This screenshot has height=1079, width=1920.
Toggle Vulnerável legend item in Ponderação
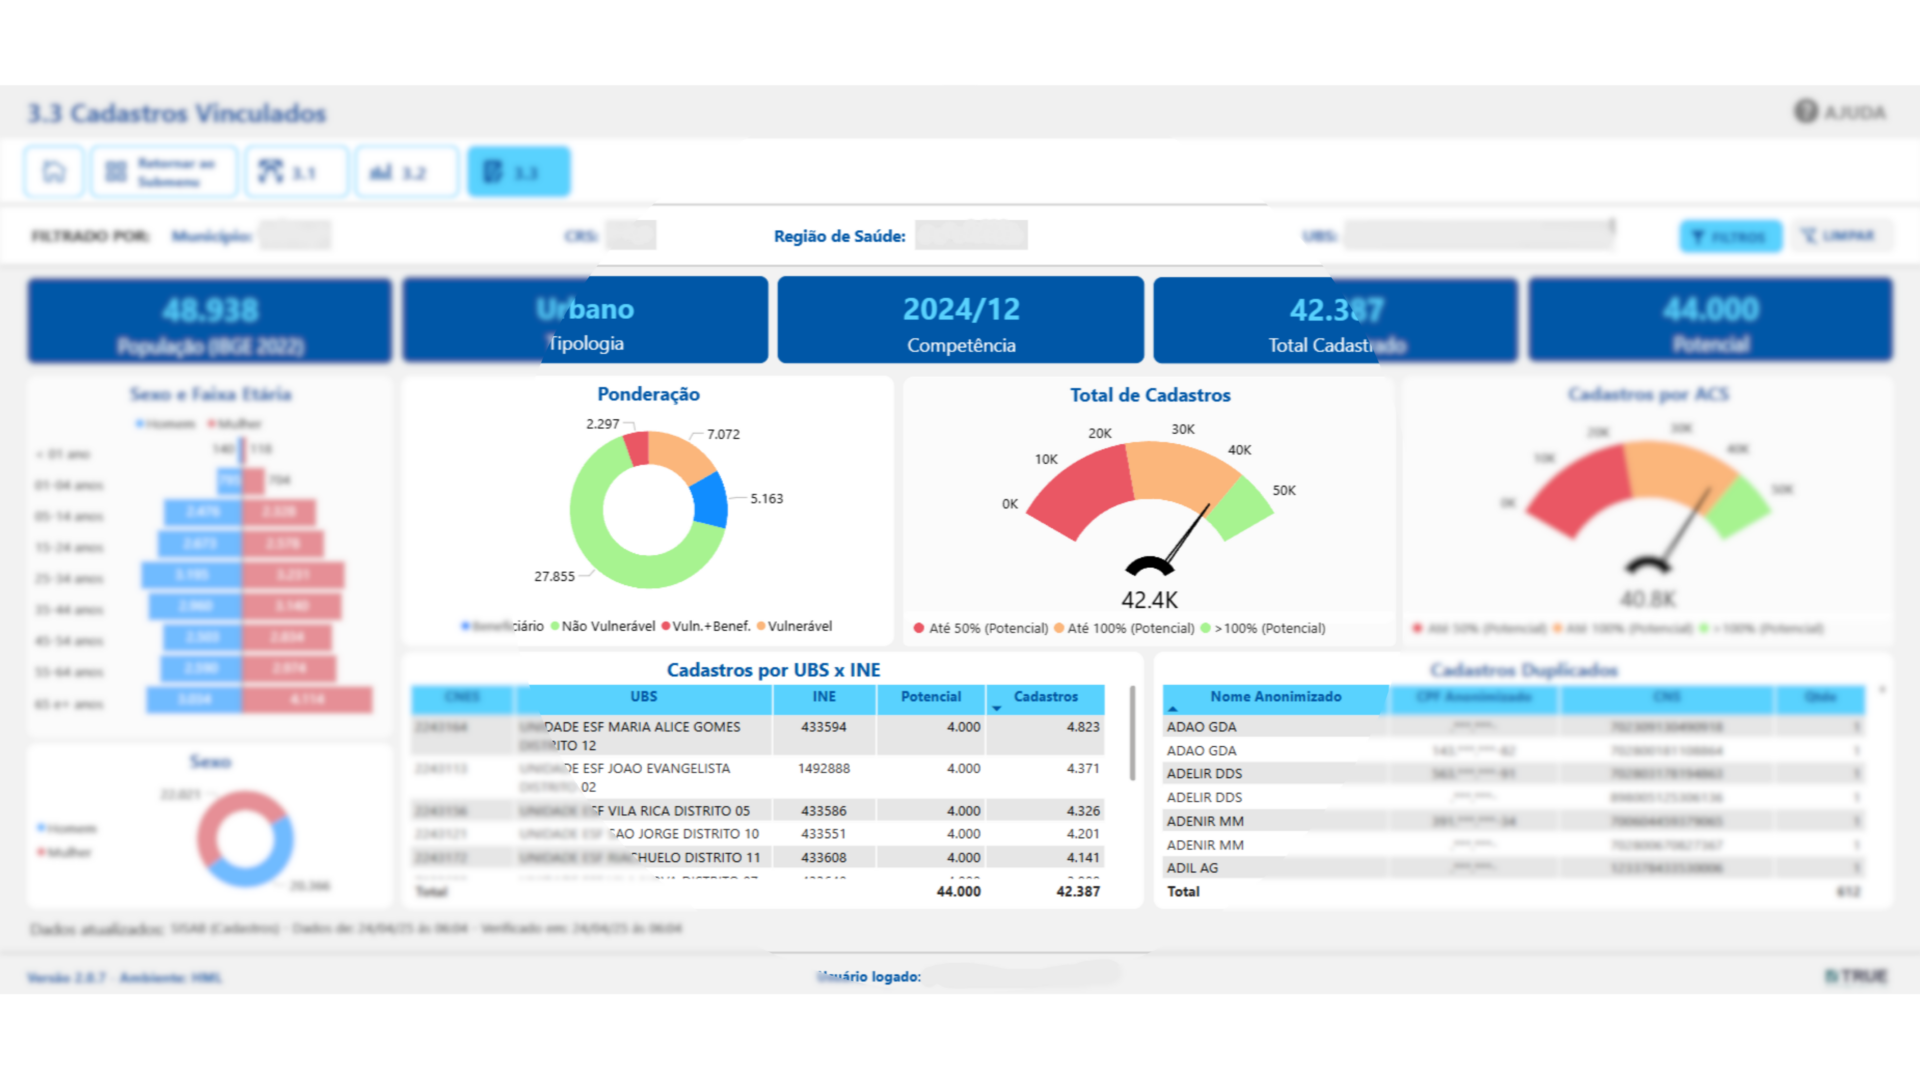coord(798,627)
